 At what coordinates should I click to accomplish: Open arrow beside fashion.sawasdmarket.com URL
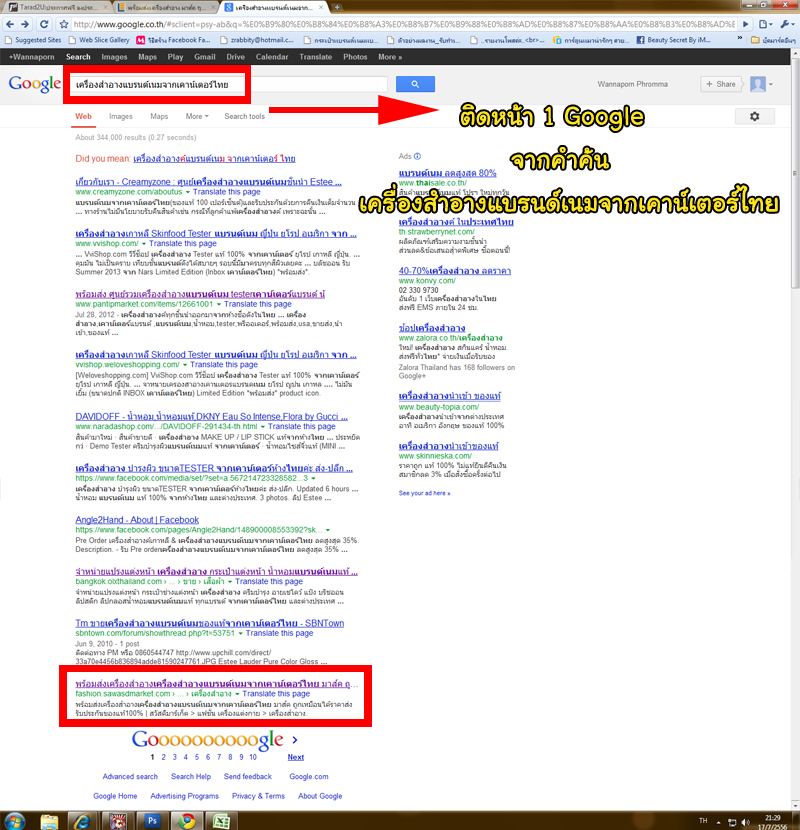pos(237,694)
